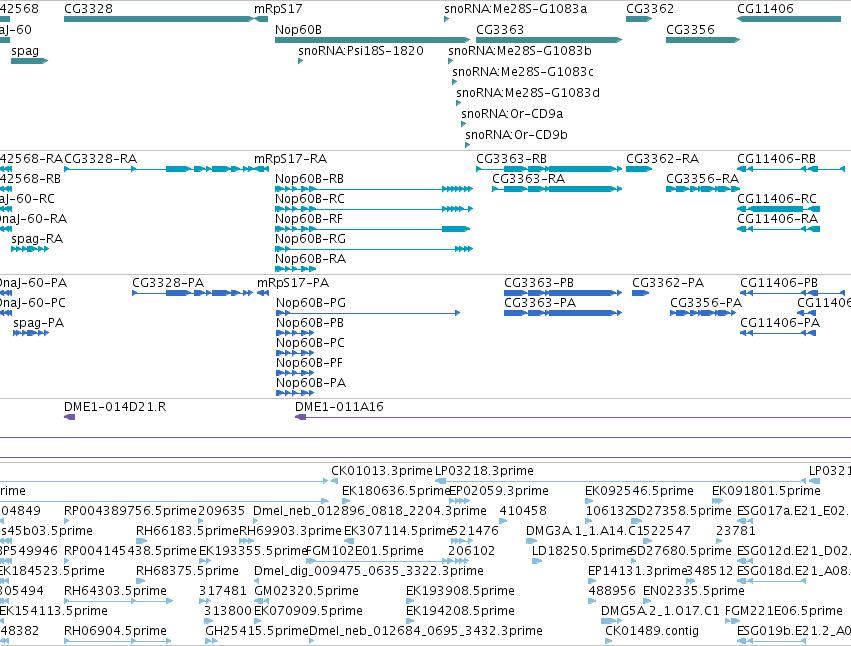This screenshot has height=646, width=851.
Task: Select the CG3363-PA protein label
Action: [x=540, y=302]
